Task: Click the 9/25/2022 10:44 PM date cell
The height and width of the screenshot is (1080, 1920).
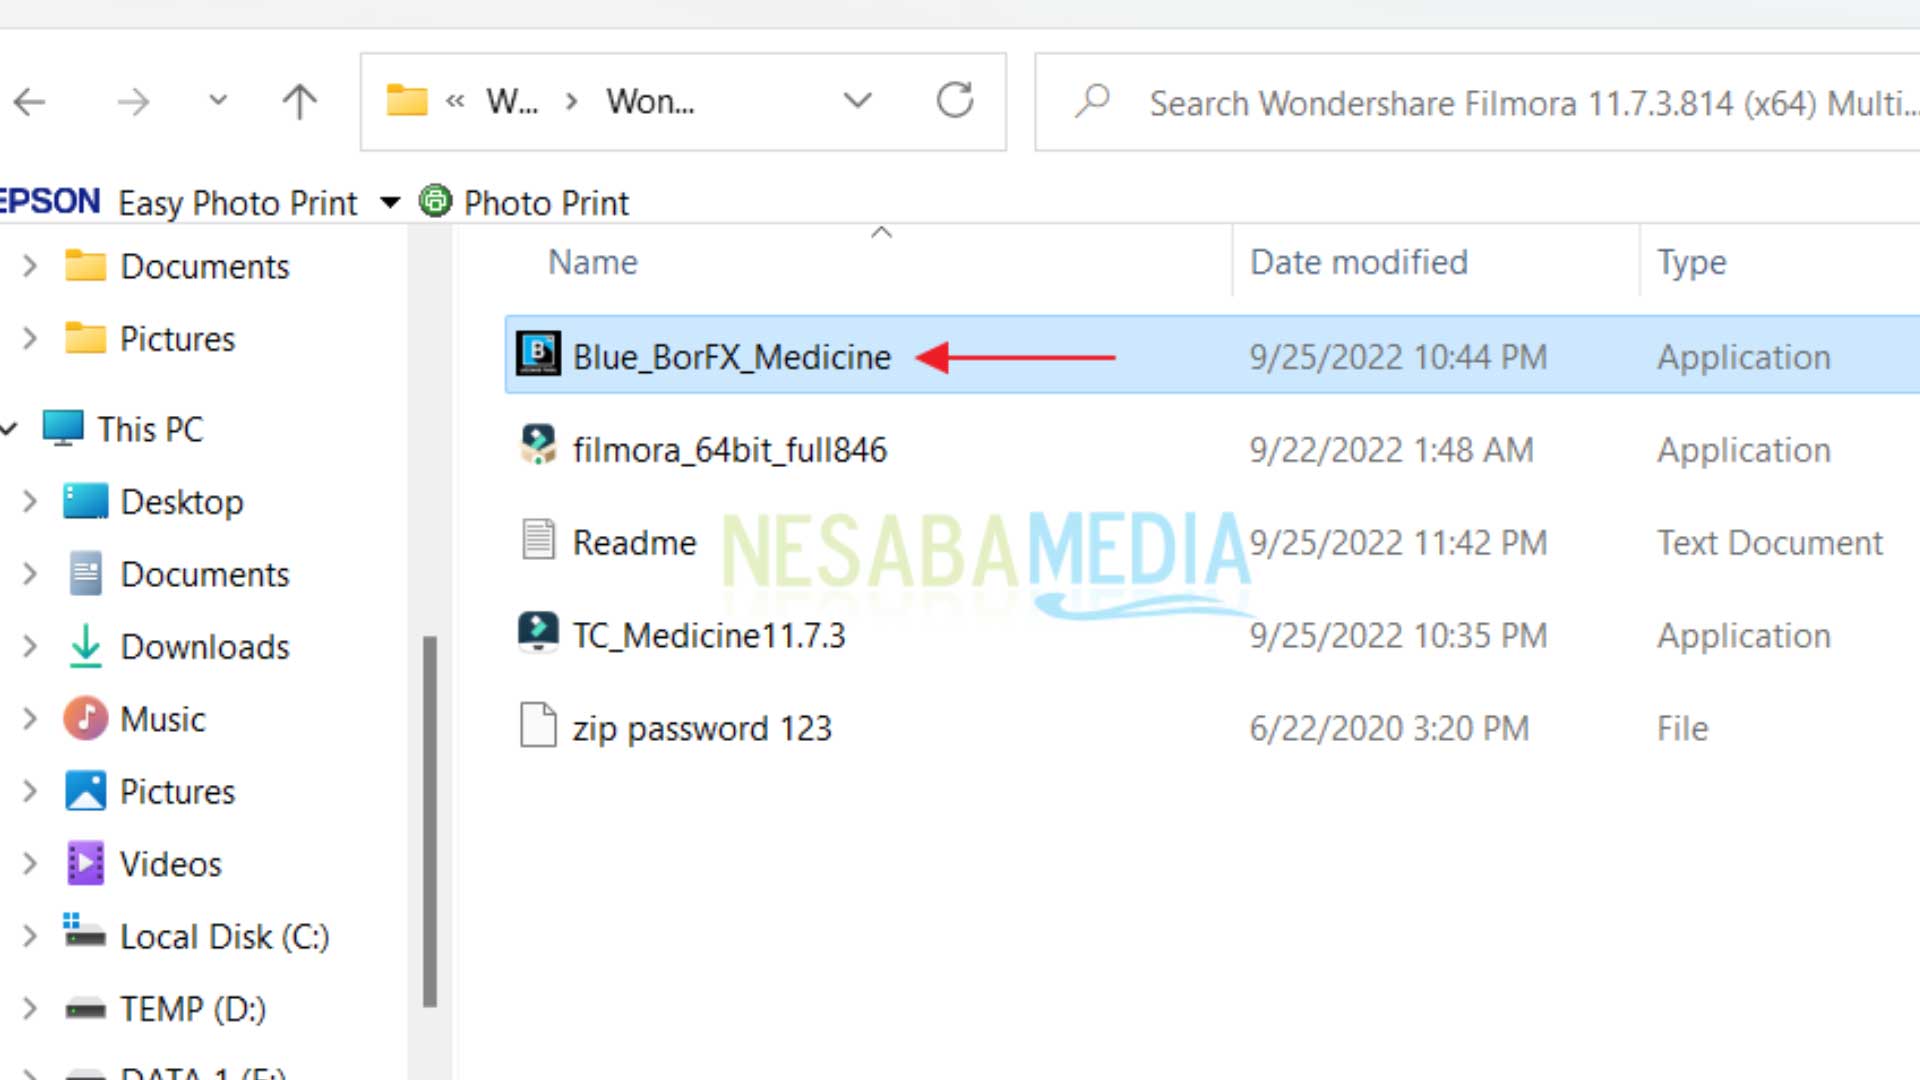Action: tap(1397, 357)
